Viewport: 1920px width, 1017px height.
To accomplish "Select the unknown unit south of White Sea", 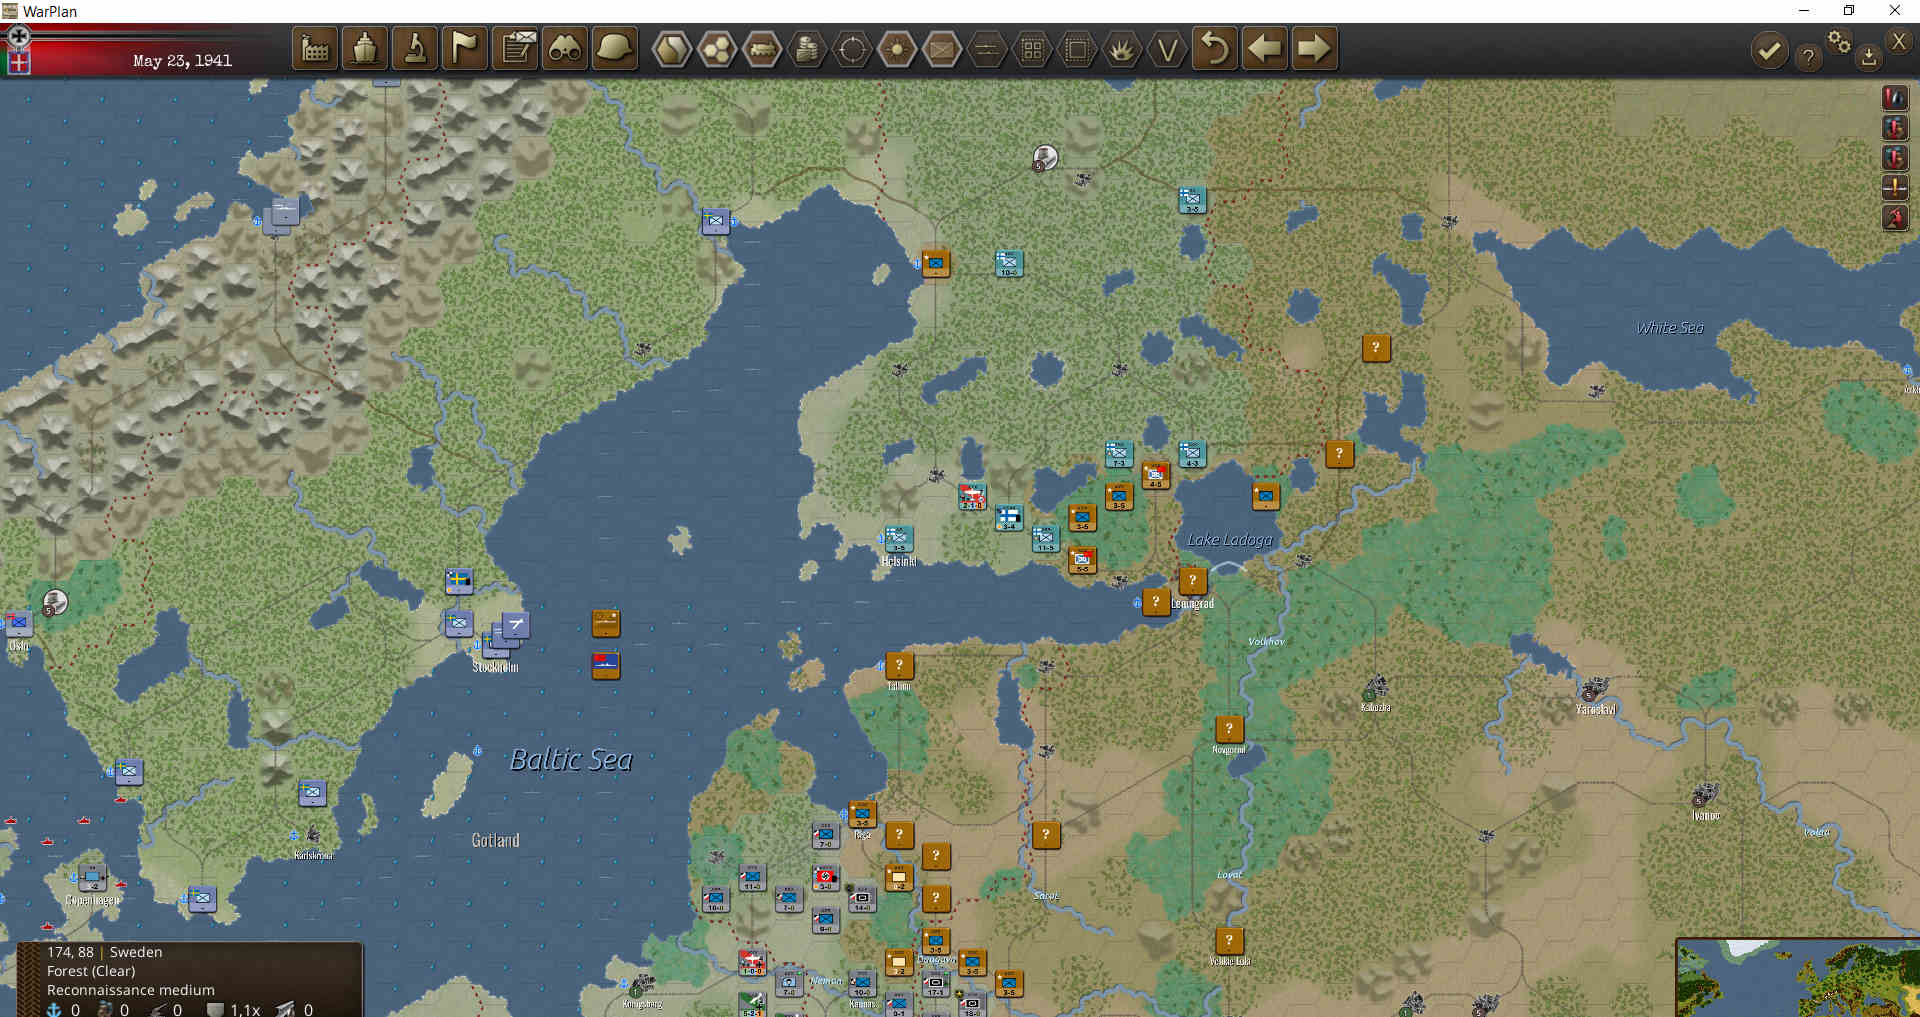I will 1376,348.
